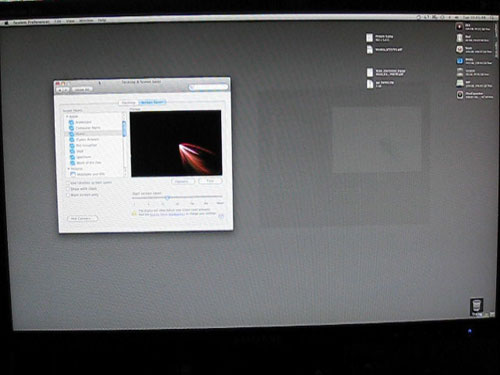500x375 pixels.
Task: Select the Trash icon on desktop
Action: click(x=477, y=306)
